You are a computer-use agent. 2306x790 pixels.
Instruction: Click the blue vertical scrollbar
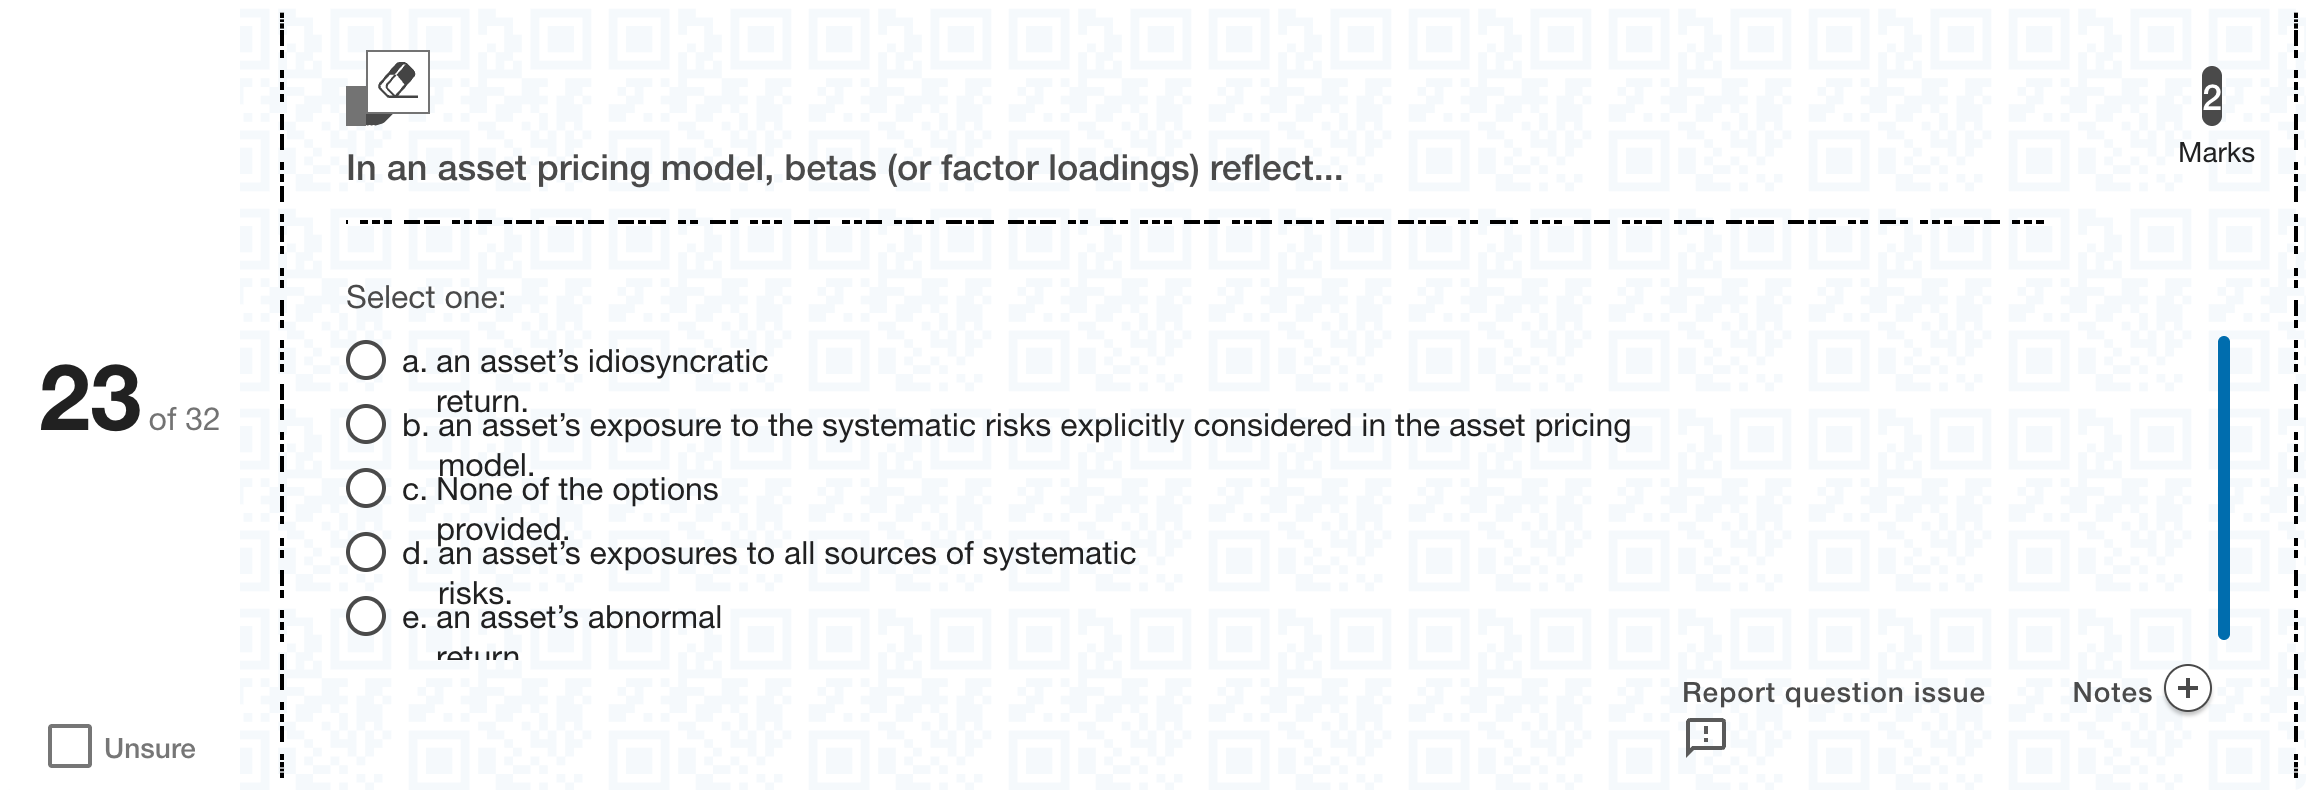click(x=2224, y=488)
